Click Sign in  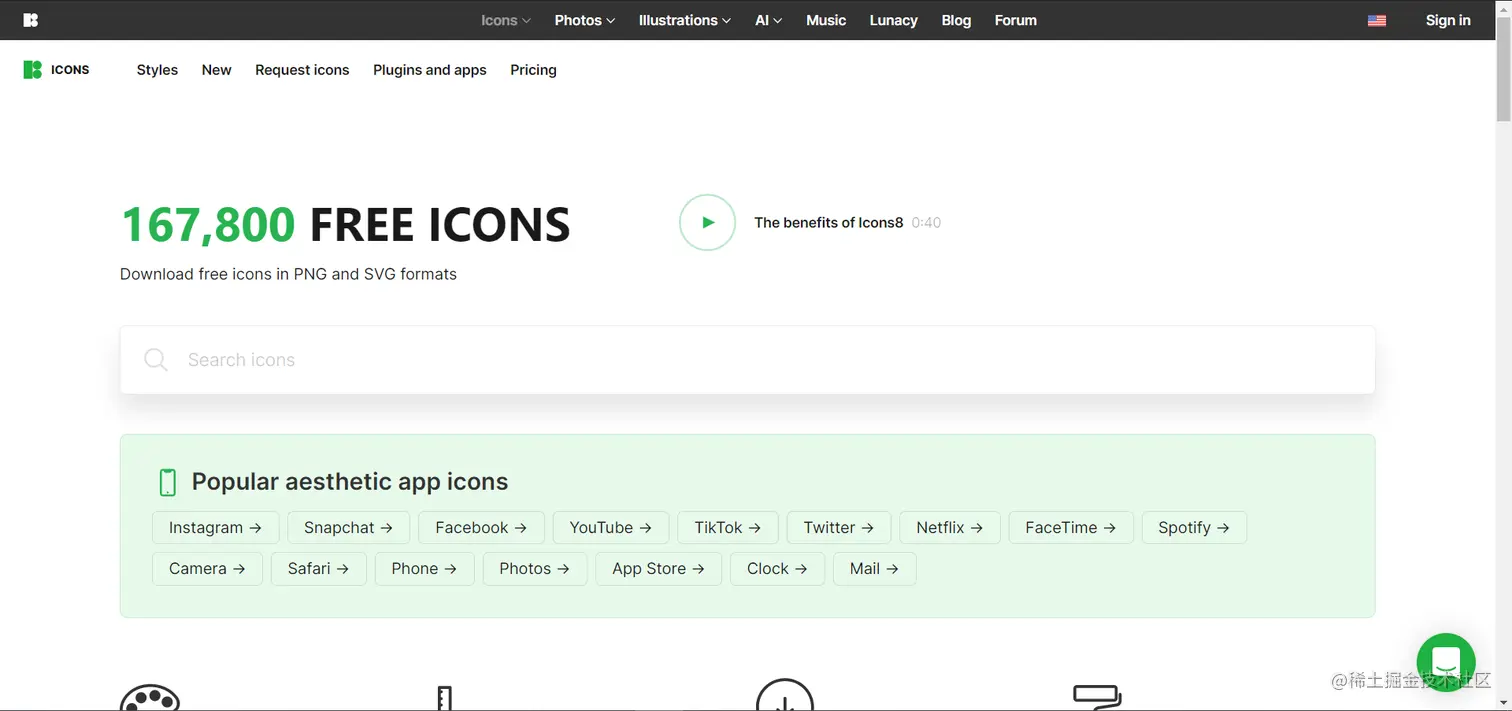(x=1448, y=20)
